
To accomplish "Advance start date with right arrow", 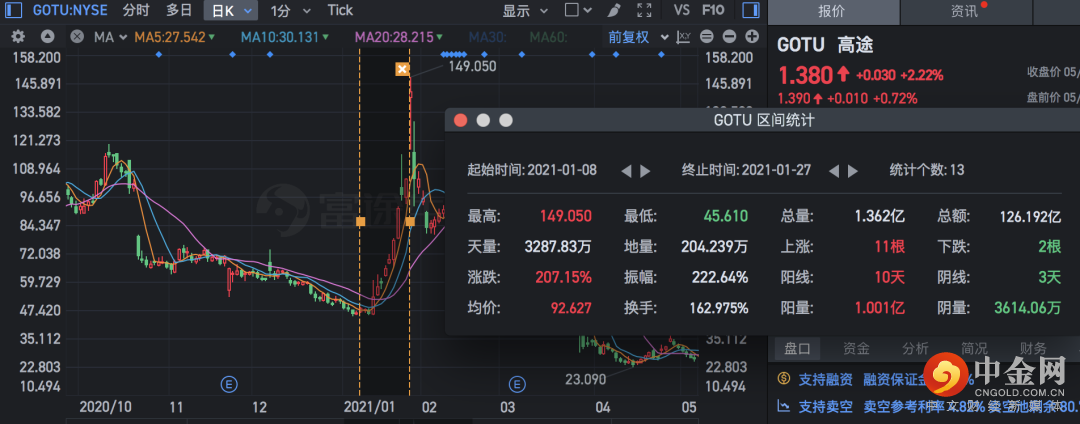I will (645, 170).
